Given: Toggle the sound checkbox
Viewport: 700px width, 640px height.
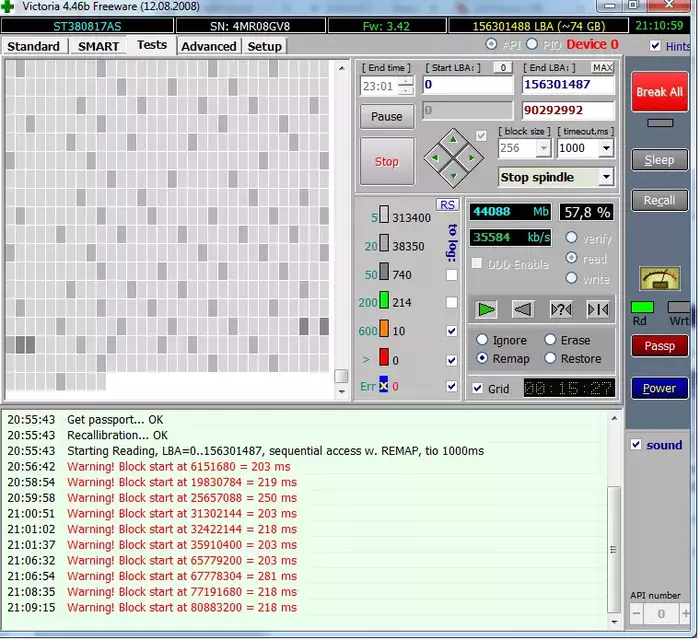Looking at the screenshot, I should [x=636, y=445].
